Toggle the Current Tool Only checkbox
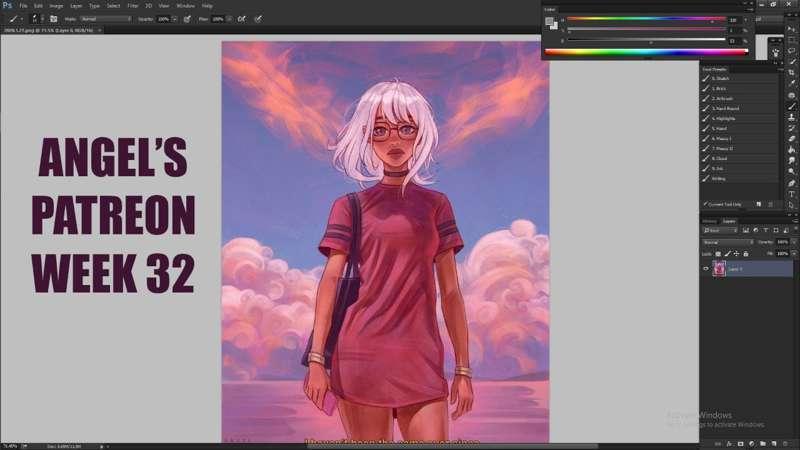 click(706, 204)
